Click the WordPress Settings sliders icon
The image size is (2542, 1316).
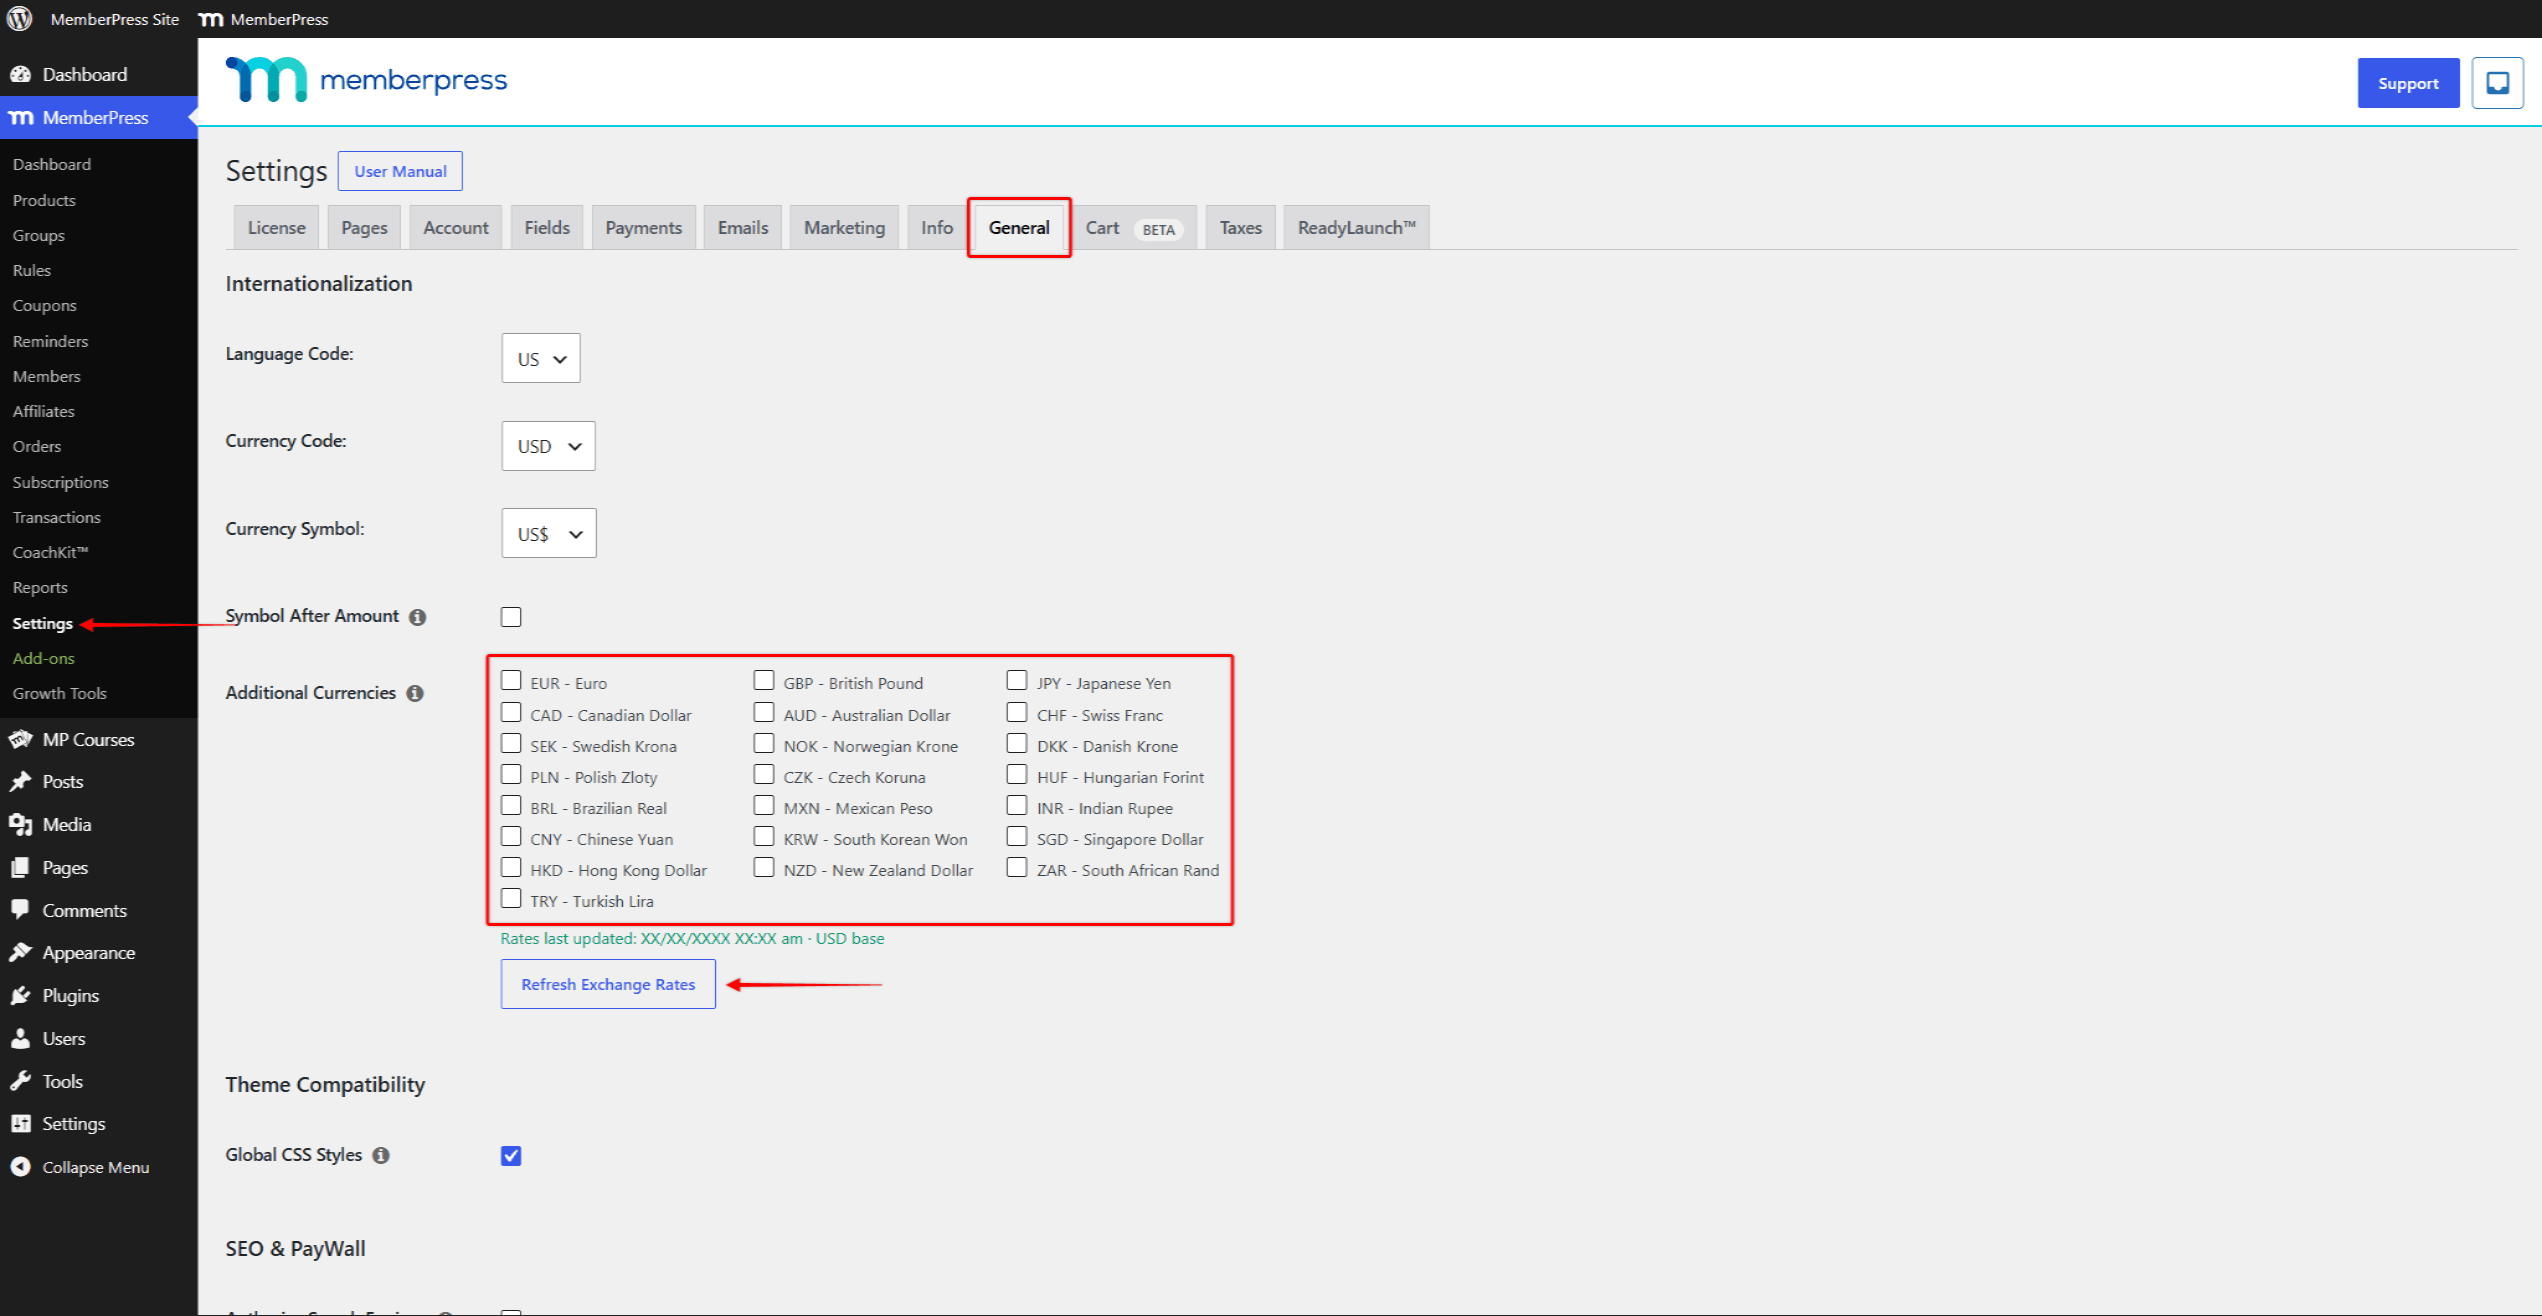[x=20, y=1123]
